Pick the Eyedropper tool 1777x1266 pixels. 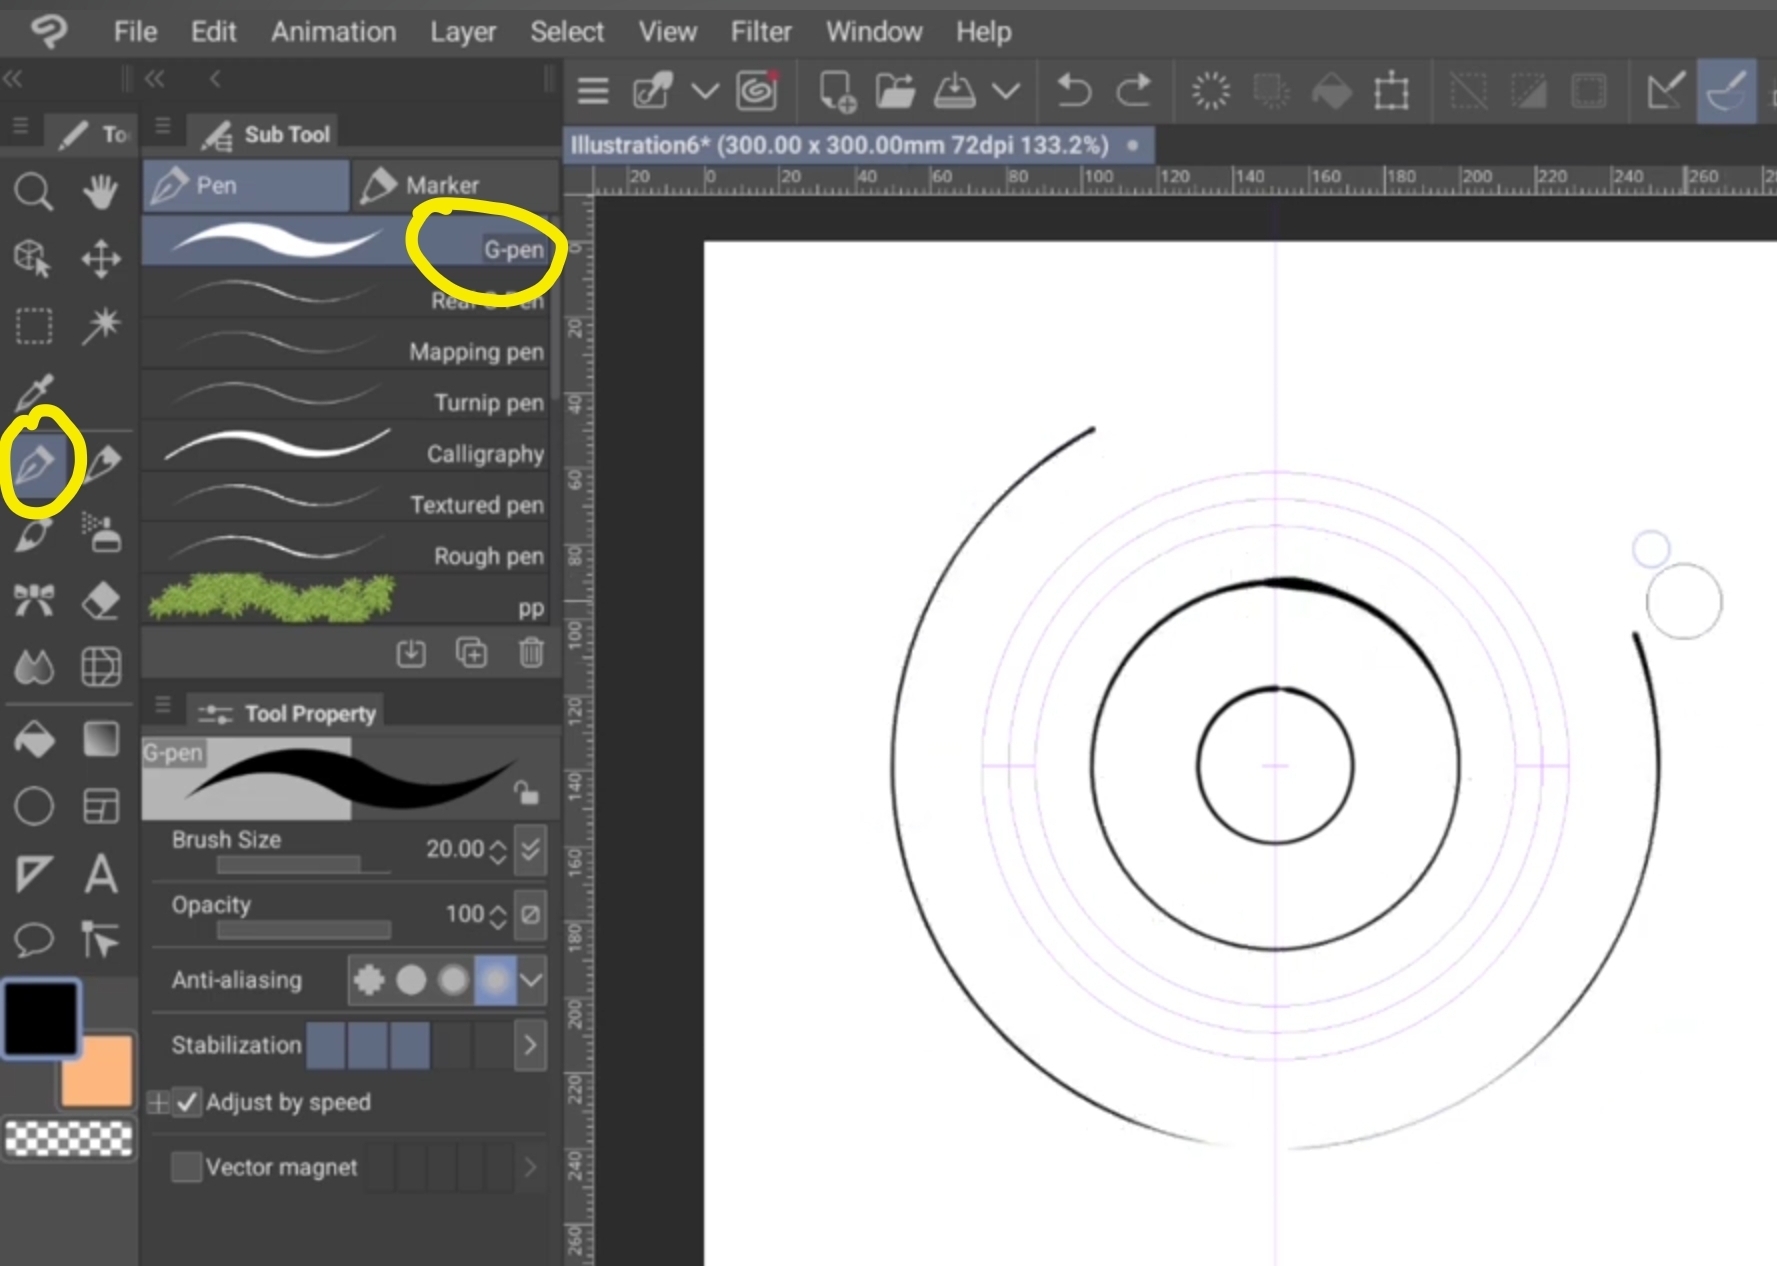coord(33,393)
